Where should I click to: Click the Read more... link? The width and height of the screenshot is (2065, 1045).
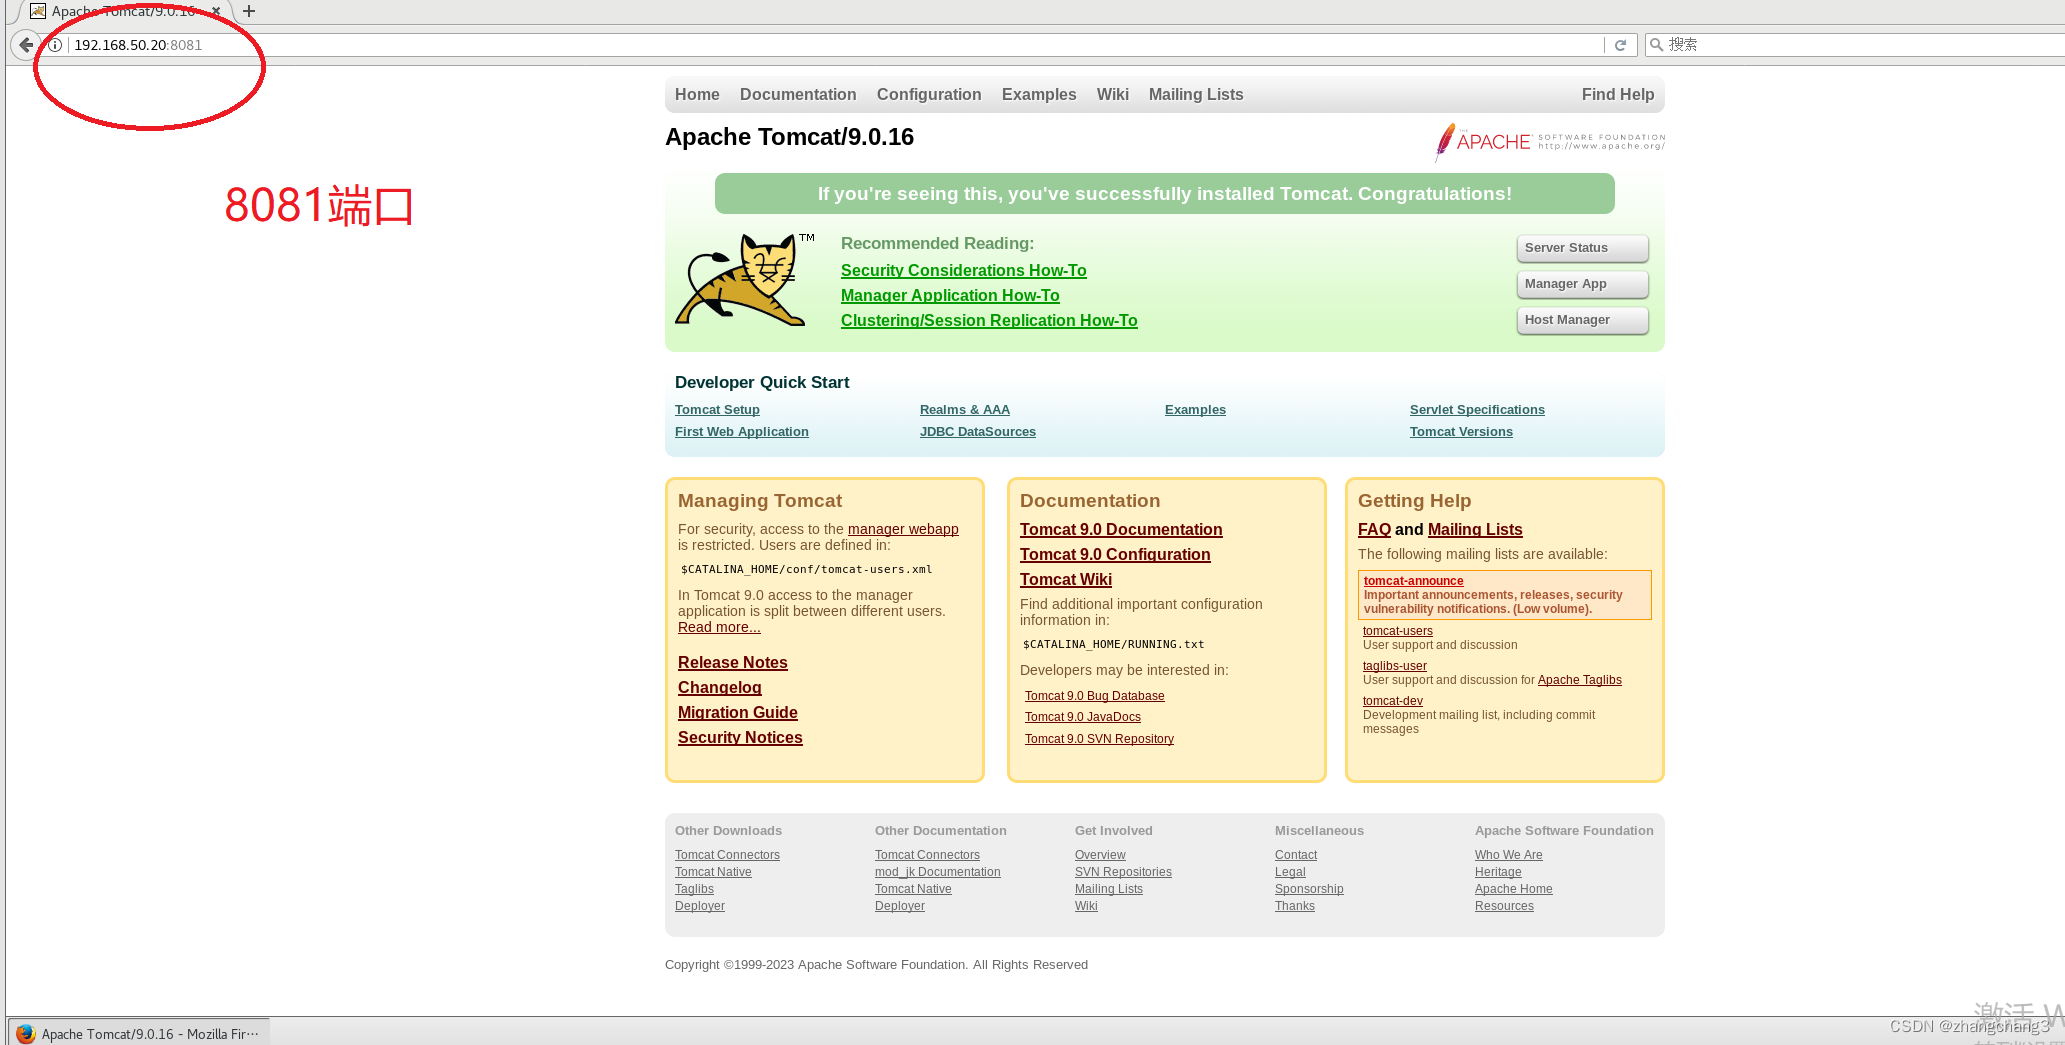coord(719,627)
